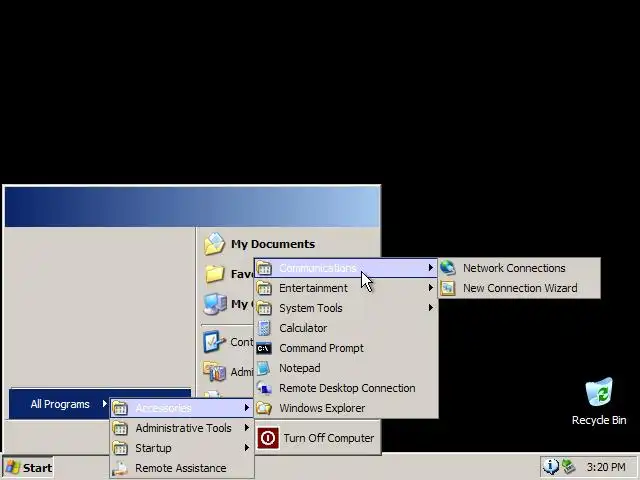Open Remote Desktop Connection menu entry

346,388
